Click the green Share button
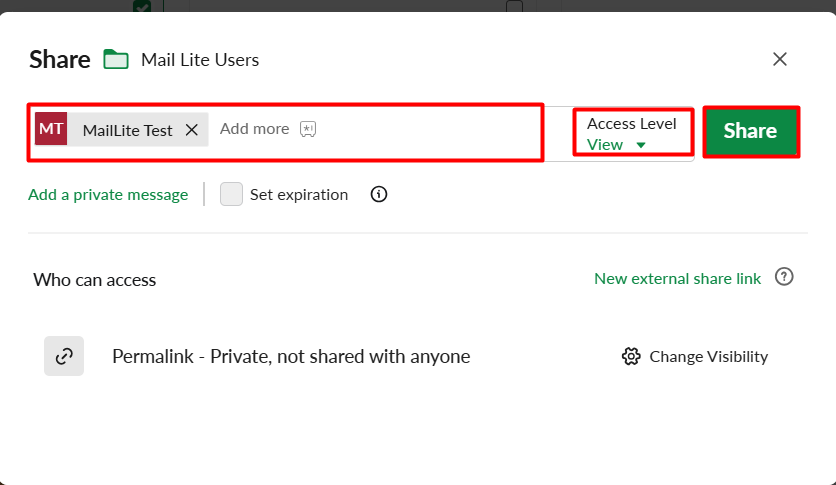Image resolution: width=836 pixels, height=485 pixels. [x=751, y=131]
